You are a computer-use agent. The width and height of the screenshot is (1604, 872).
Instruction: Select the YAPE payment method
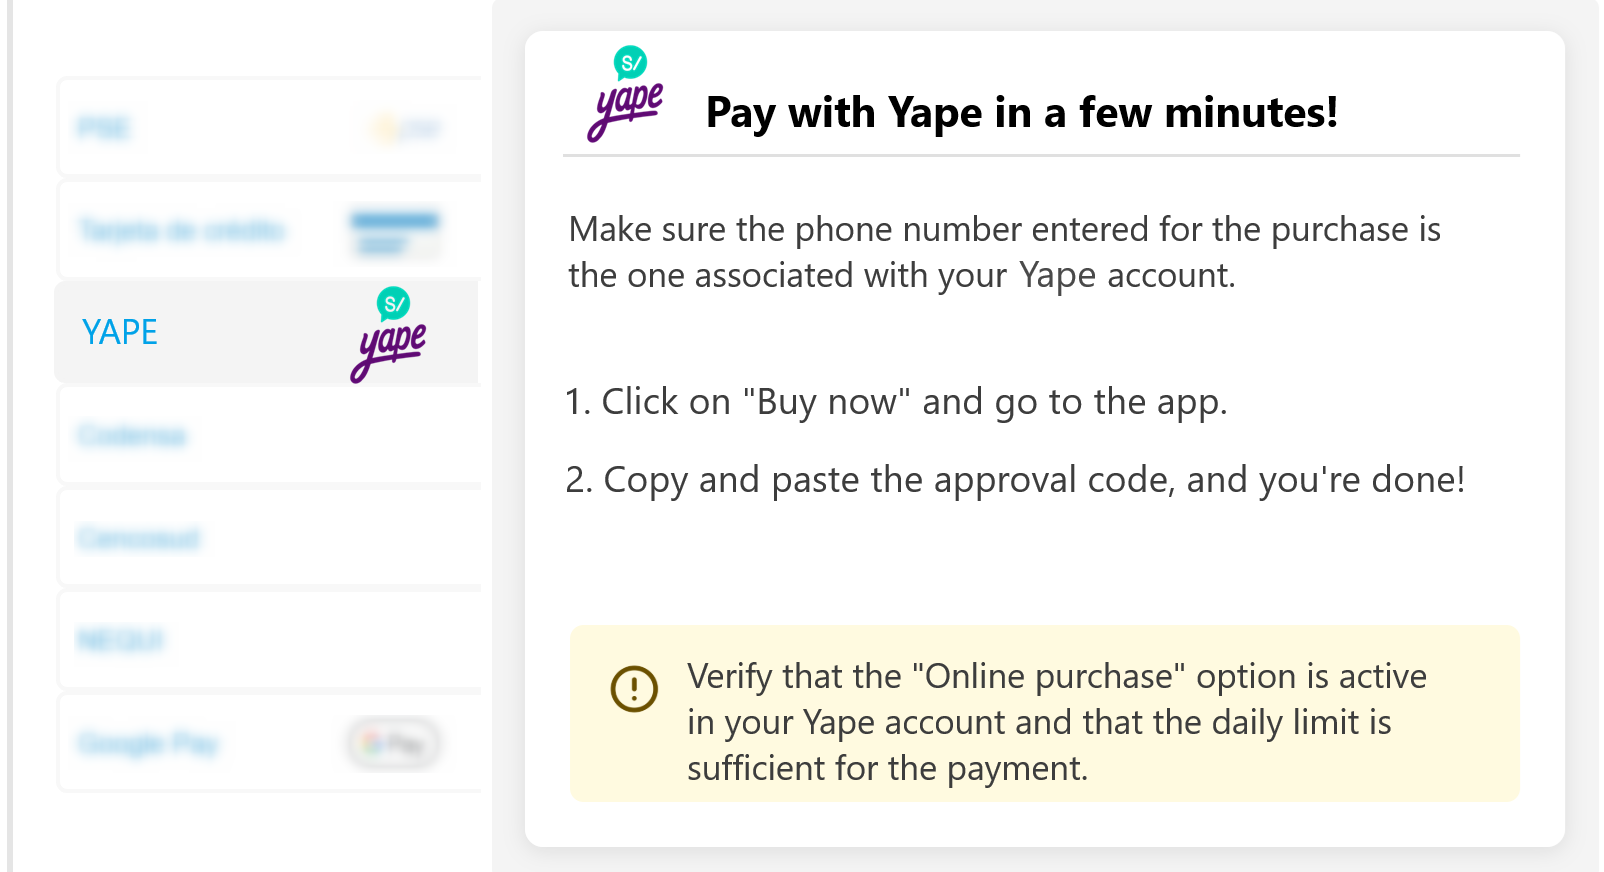pyautogui.click(x=267, y=332)
